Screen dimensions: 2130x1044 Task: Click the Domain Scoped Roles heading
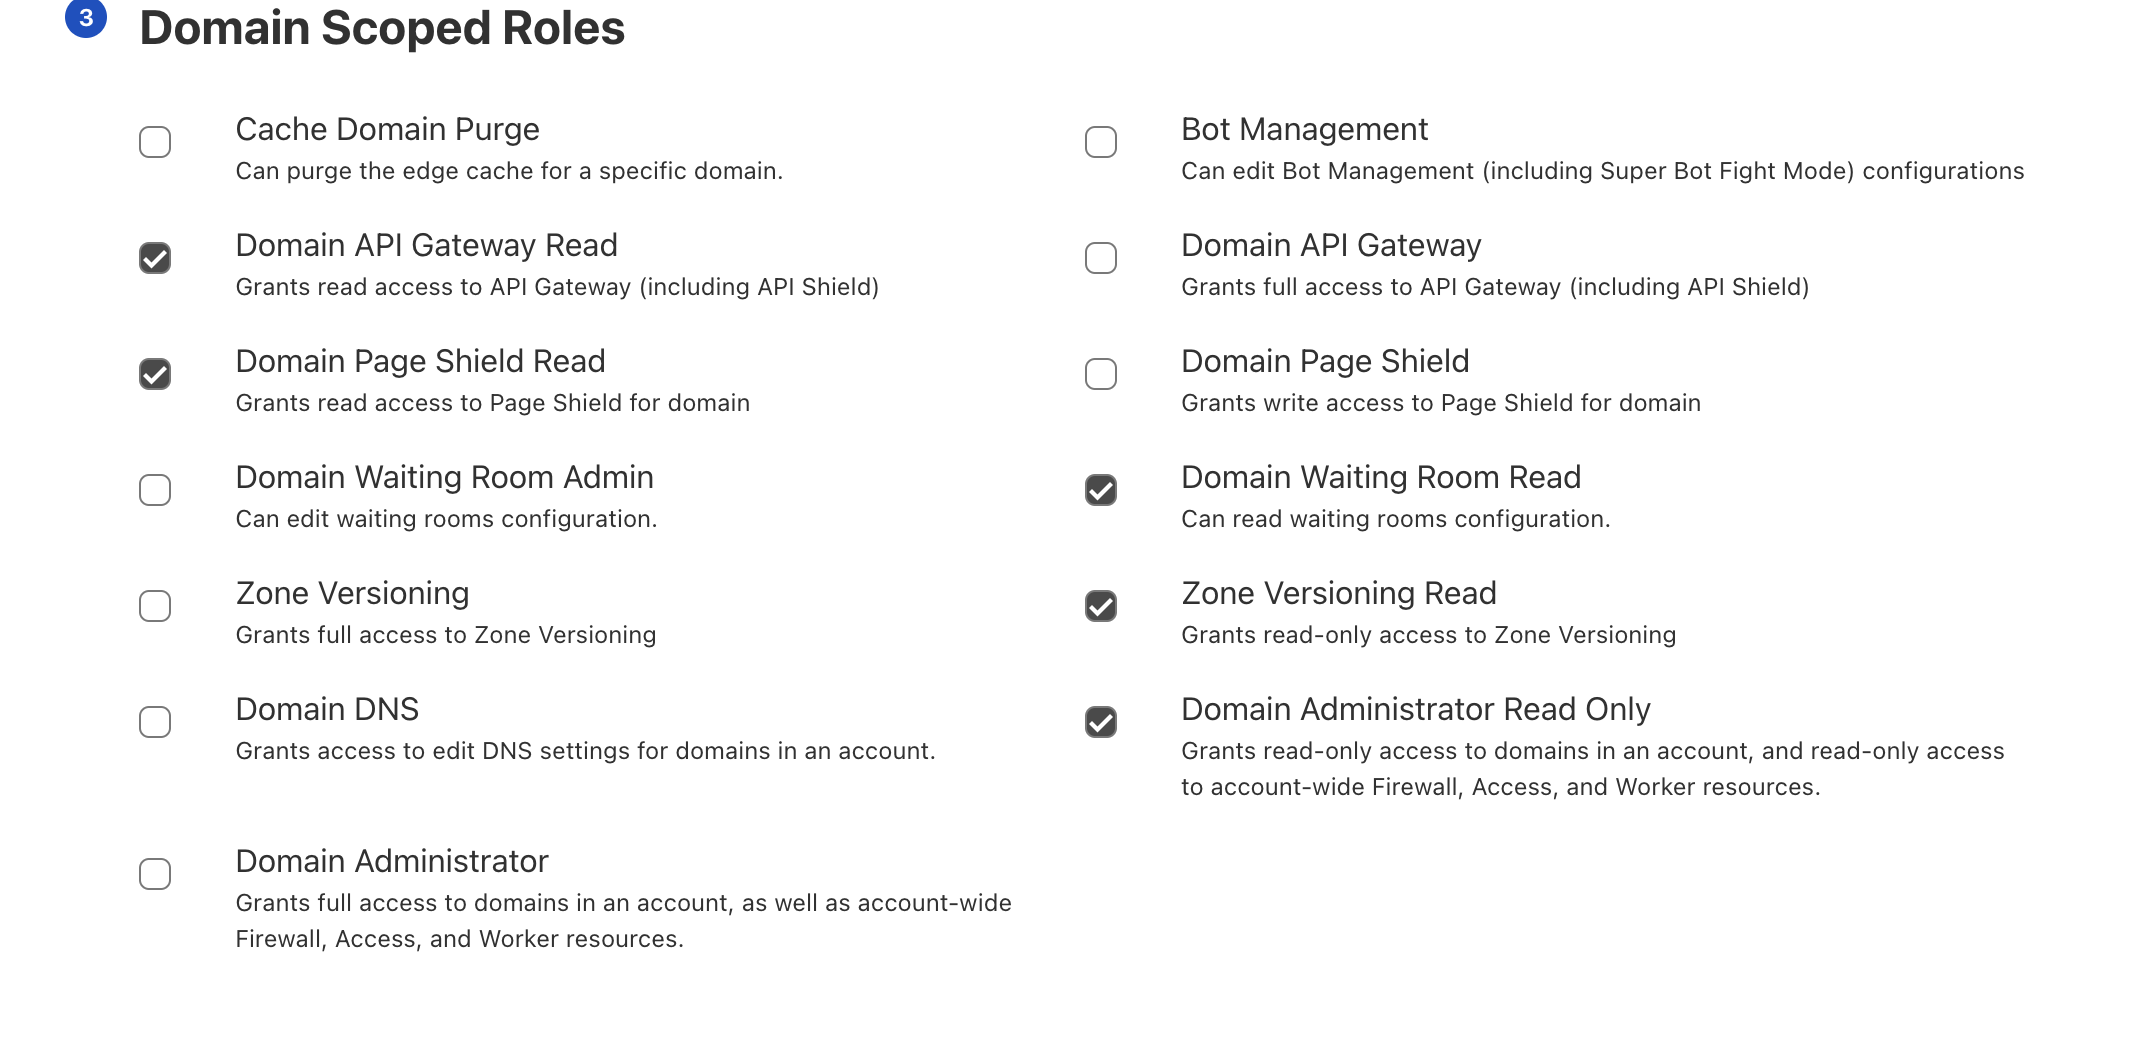pos(382,28)
